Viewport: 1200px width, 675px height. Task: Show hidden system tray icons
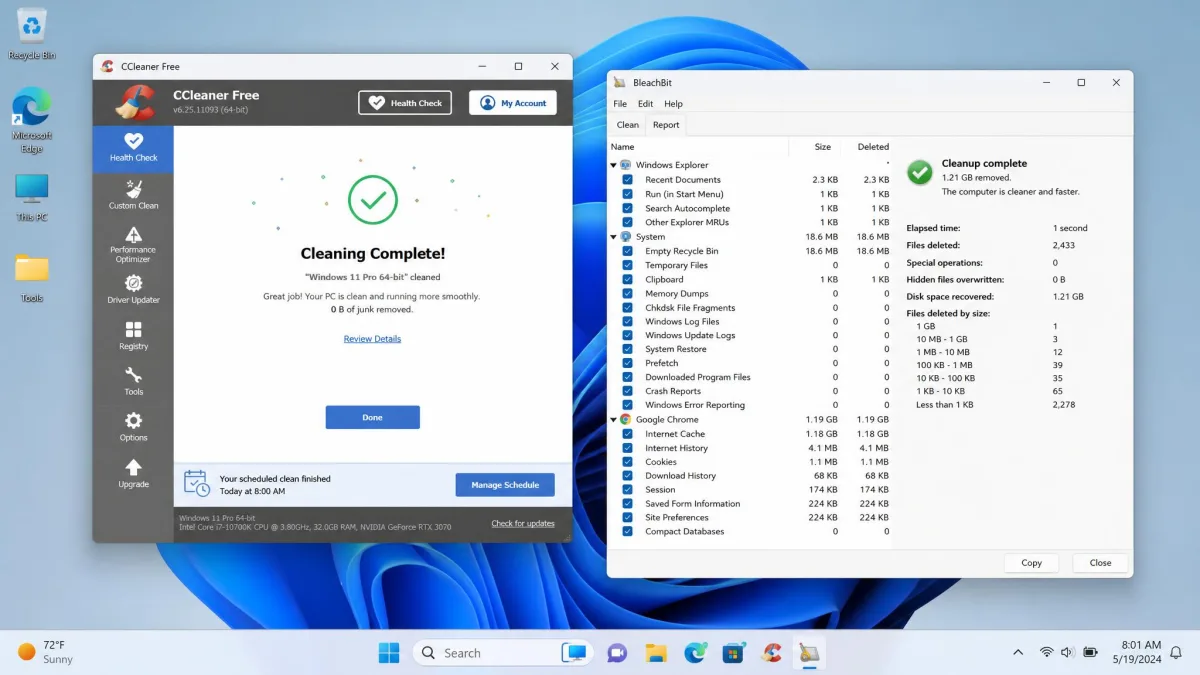(x=1018, y=652)
